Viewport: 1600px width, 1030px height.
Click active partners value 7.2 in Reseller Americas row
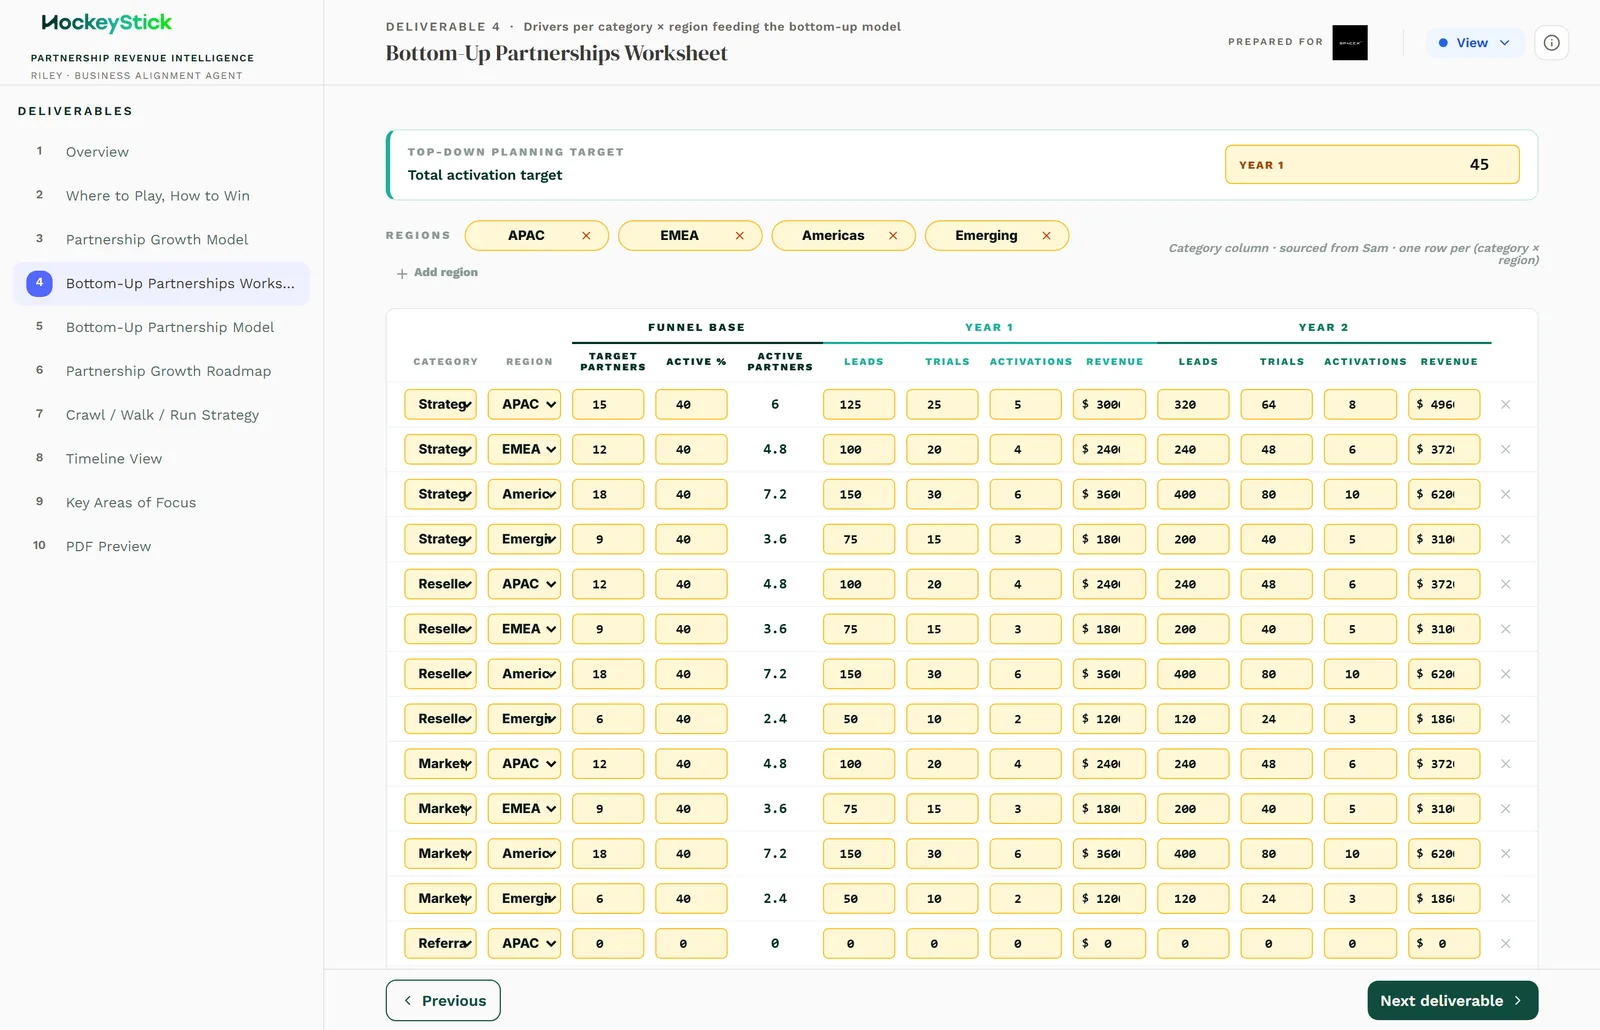[x=775, y=674]
